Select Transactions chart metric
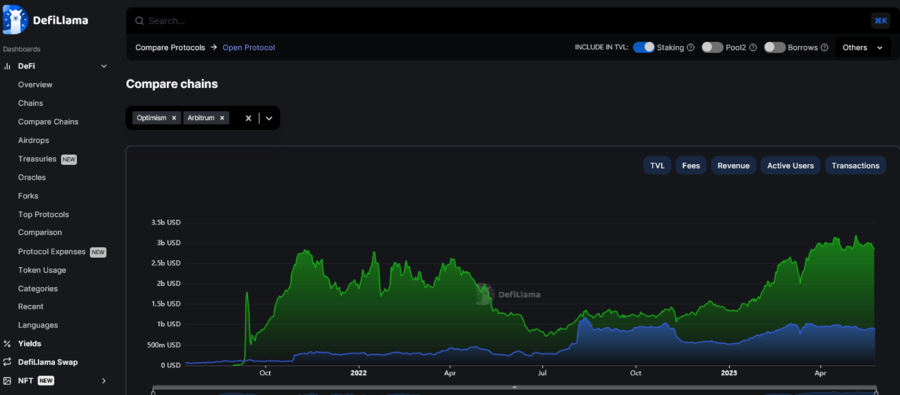The height and width of the screenshot is (395, 900). (x=855, y=165)
